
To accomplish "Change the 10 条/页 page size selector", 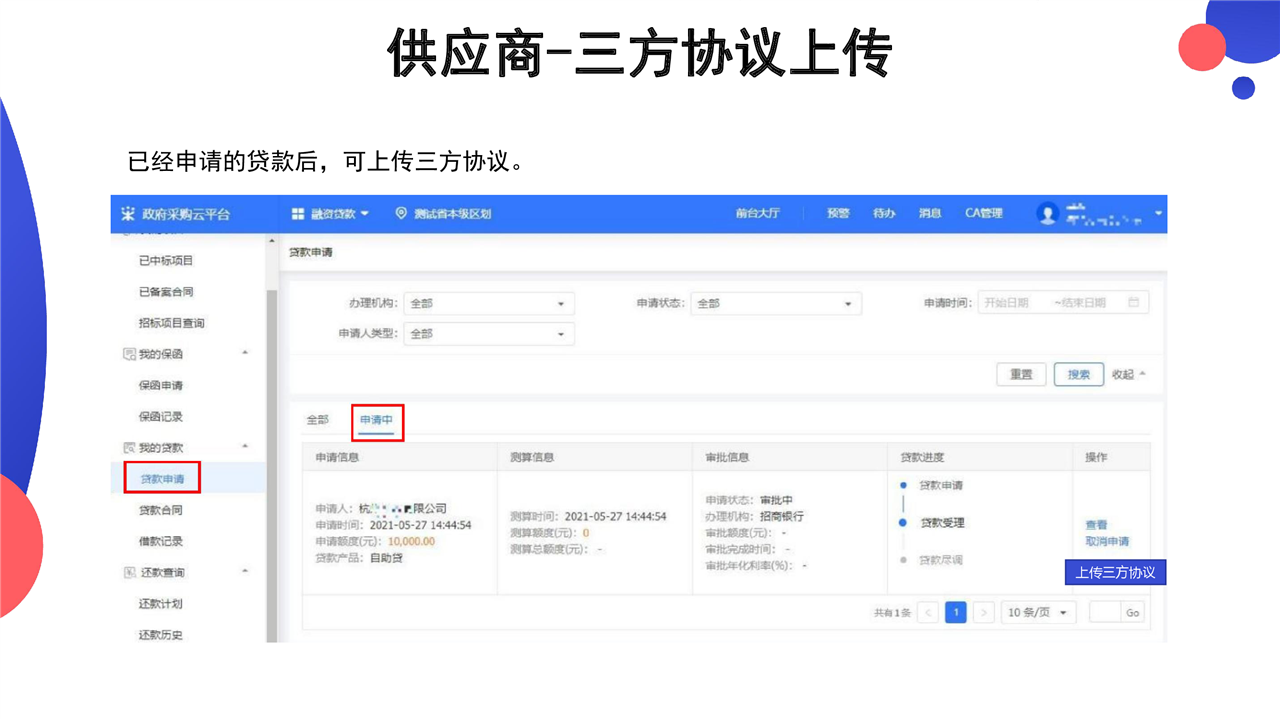I will click(x=1038, y=612).
